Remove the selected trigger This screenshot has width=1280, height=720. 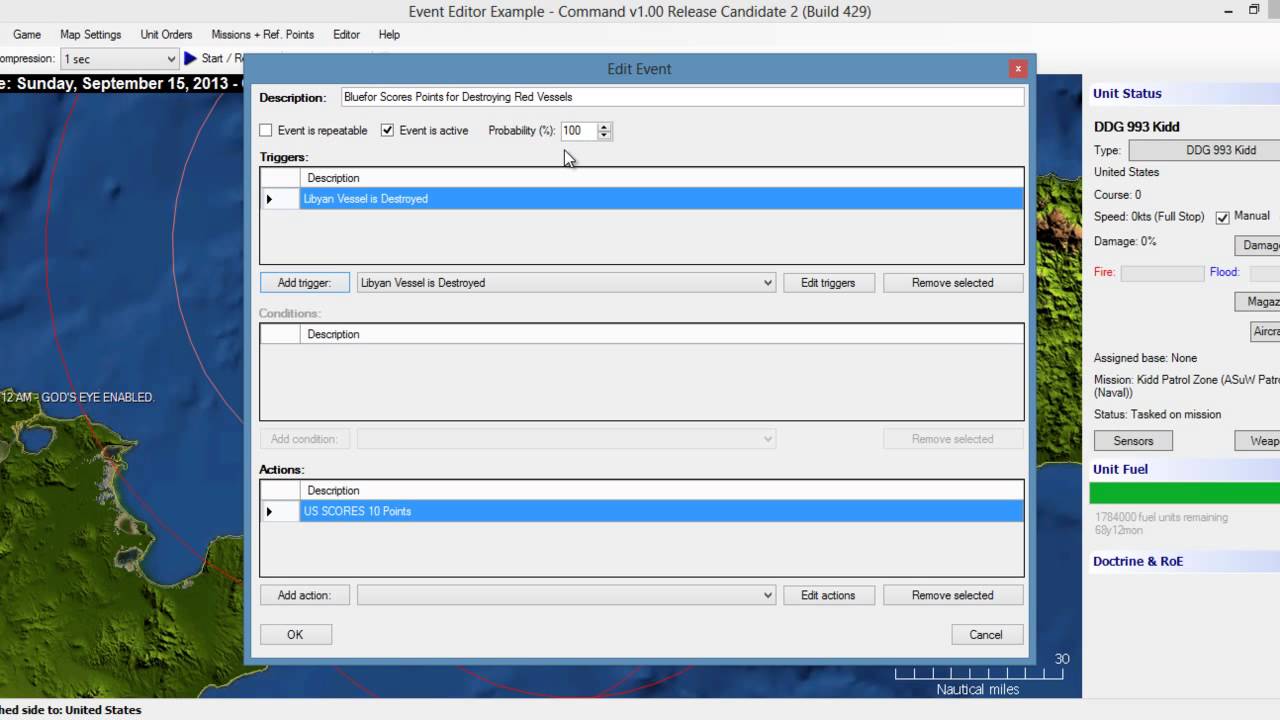pyautogui.click(x=952, y=283)
